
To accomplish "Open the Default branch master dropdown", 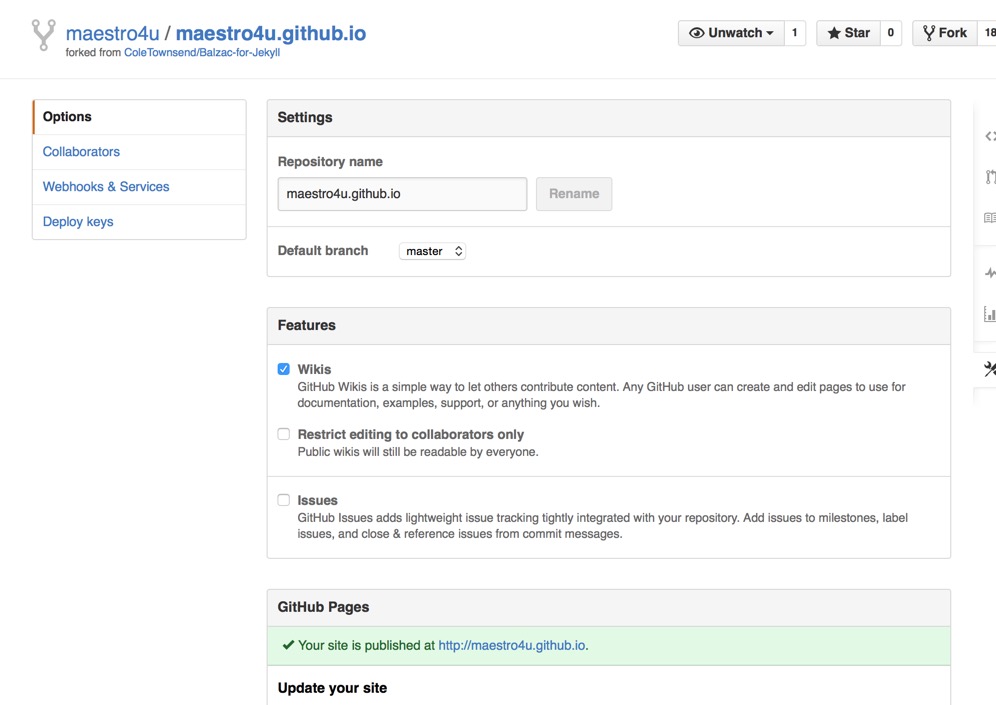I will (x=432, y=251).
